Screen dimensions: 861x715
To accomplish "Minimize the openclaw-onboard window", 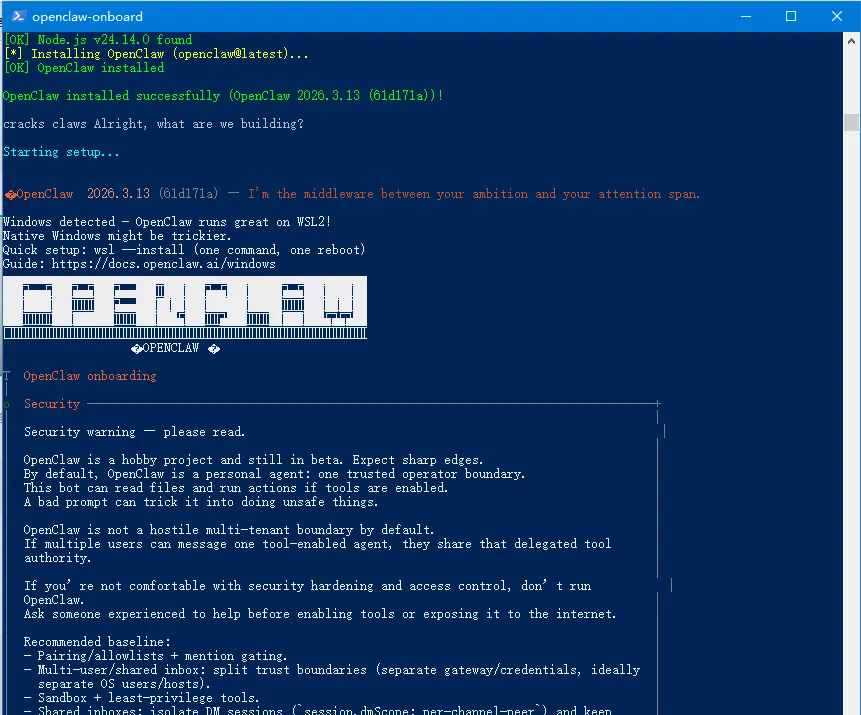I will pos(746,16).
